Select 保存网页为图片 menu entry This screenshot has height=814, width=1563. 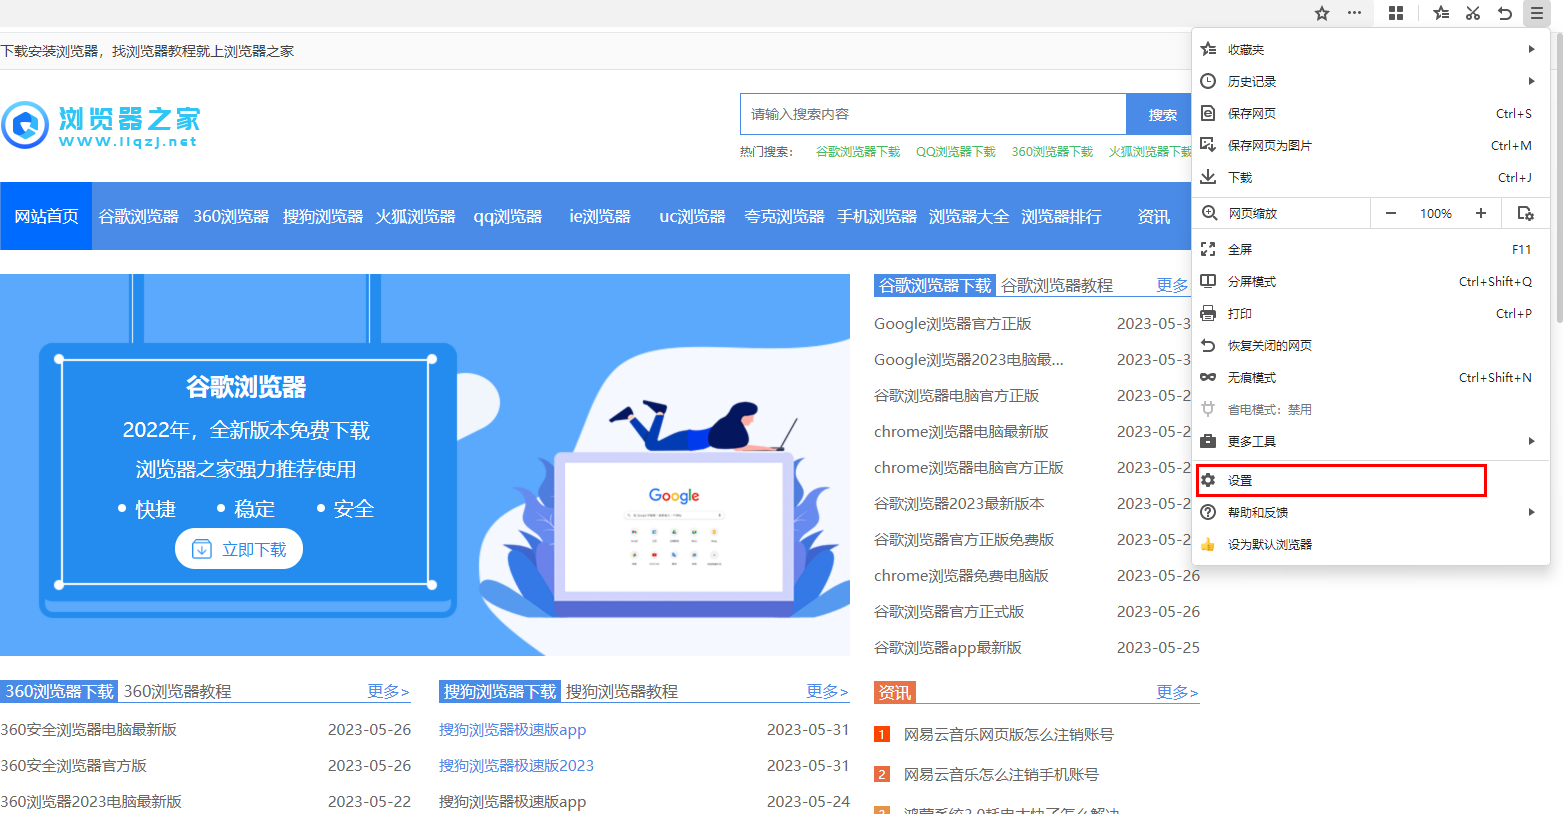point(1371,145)
